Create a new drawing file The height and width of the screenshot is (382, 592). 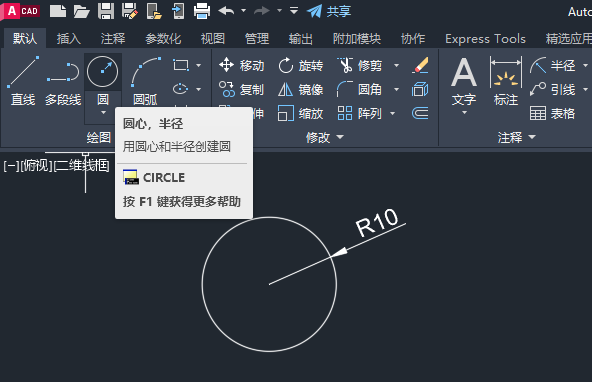click(58, 11)
